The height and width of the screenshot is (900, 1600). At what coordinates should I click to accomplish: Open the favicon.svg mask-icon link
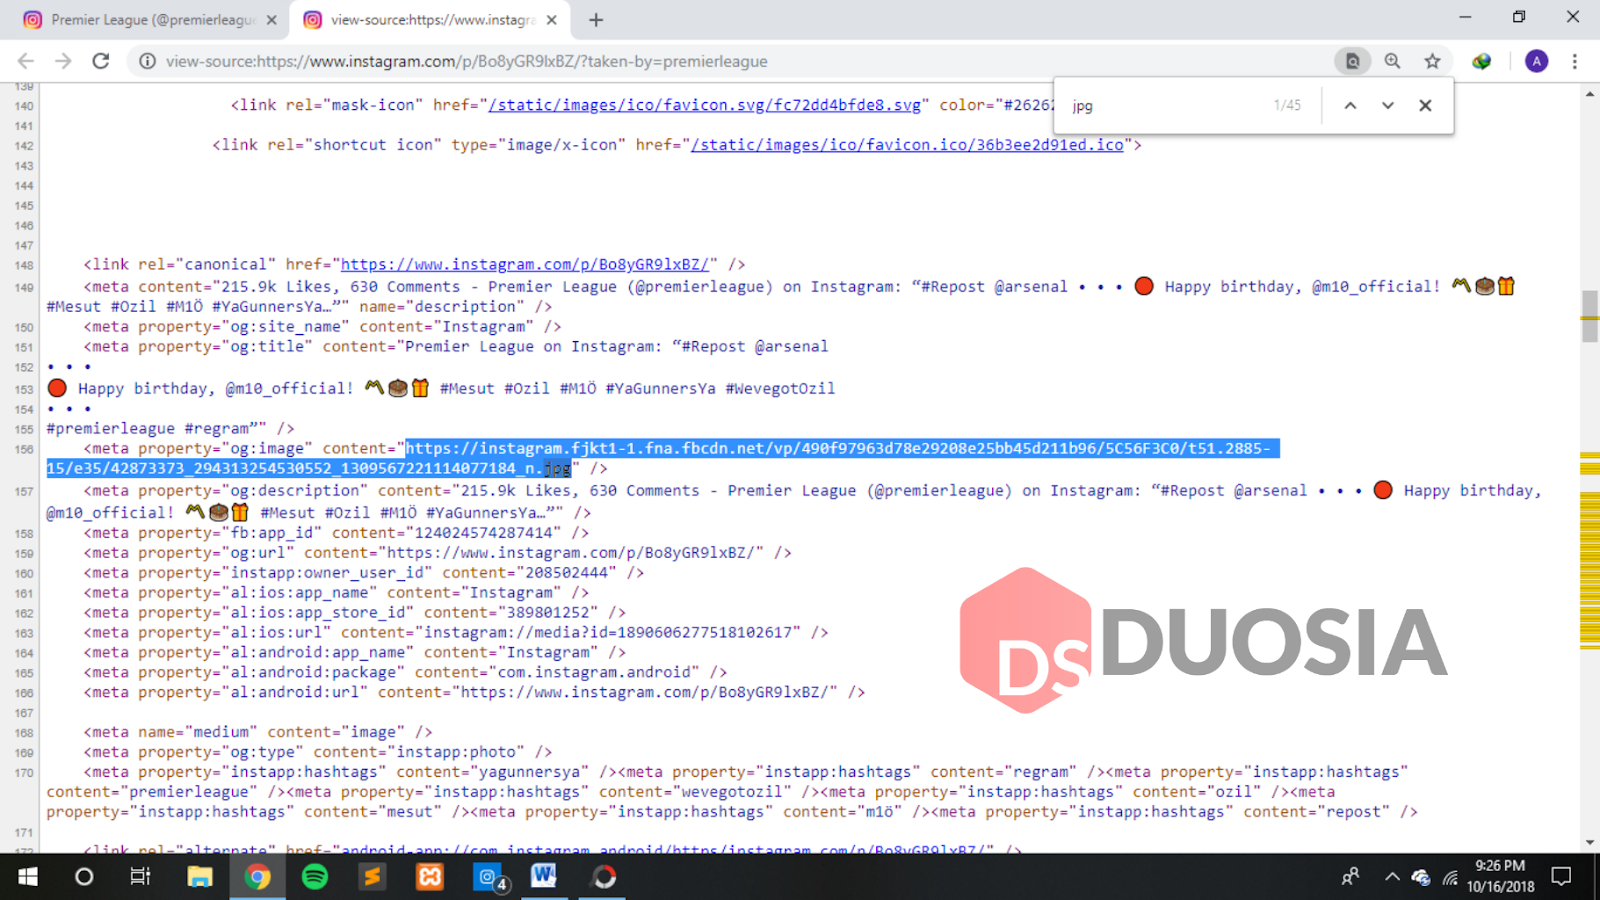click(x=704, y=105)
